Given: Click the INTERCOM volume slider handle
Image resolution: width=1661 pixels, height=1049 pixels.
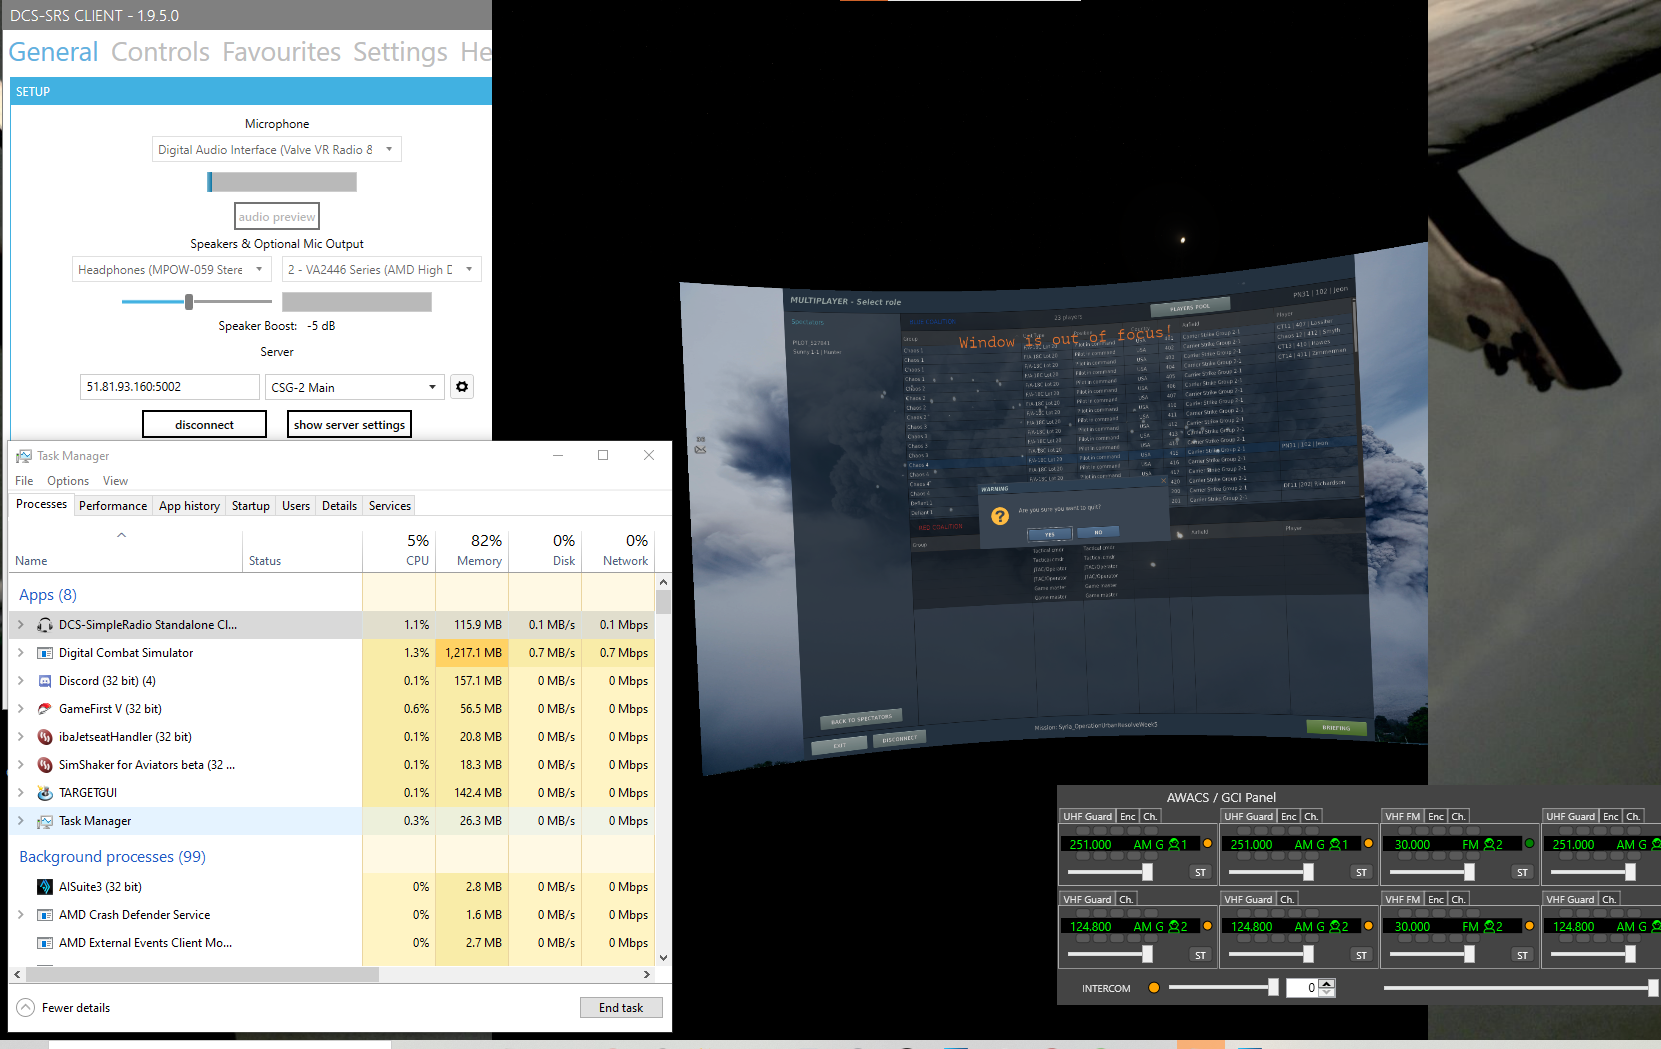Looking at the screenshot, I should click(1273, 988).
